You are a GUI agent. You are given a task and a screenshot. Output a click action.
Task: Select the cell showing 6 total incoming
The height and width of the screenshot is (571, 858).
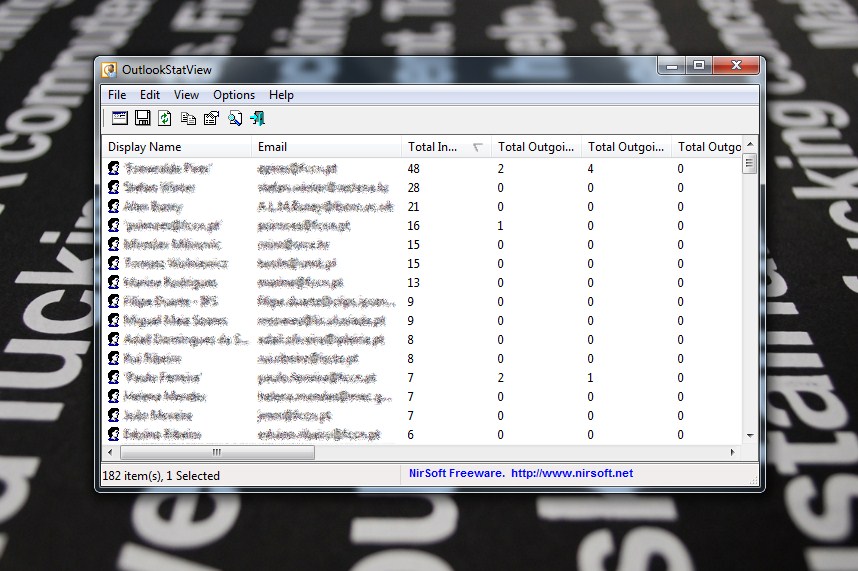click(410, 435)
